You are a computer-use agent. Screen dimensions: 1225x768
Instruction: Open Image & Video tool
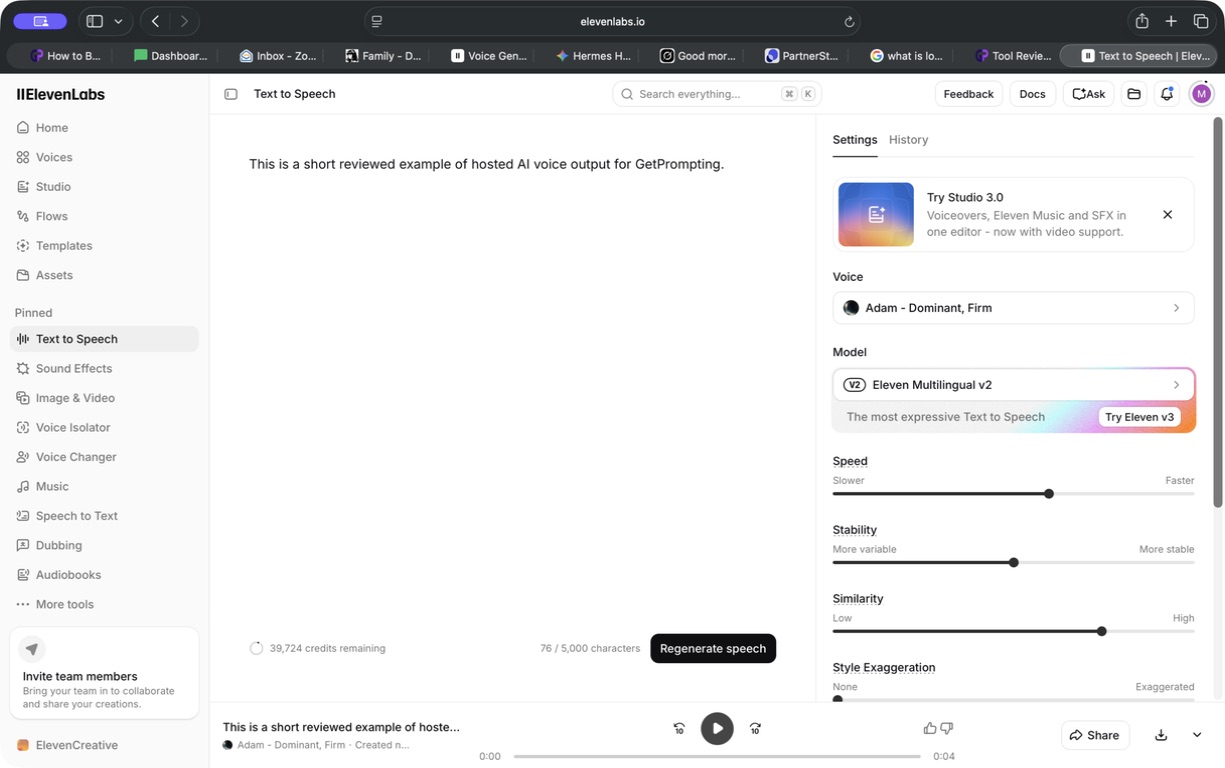coord(104,398)
